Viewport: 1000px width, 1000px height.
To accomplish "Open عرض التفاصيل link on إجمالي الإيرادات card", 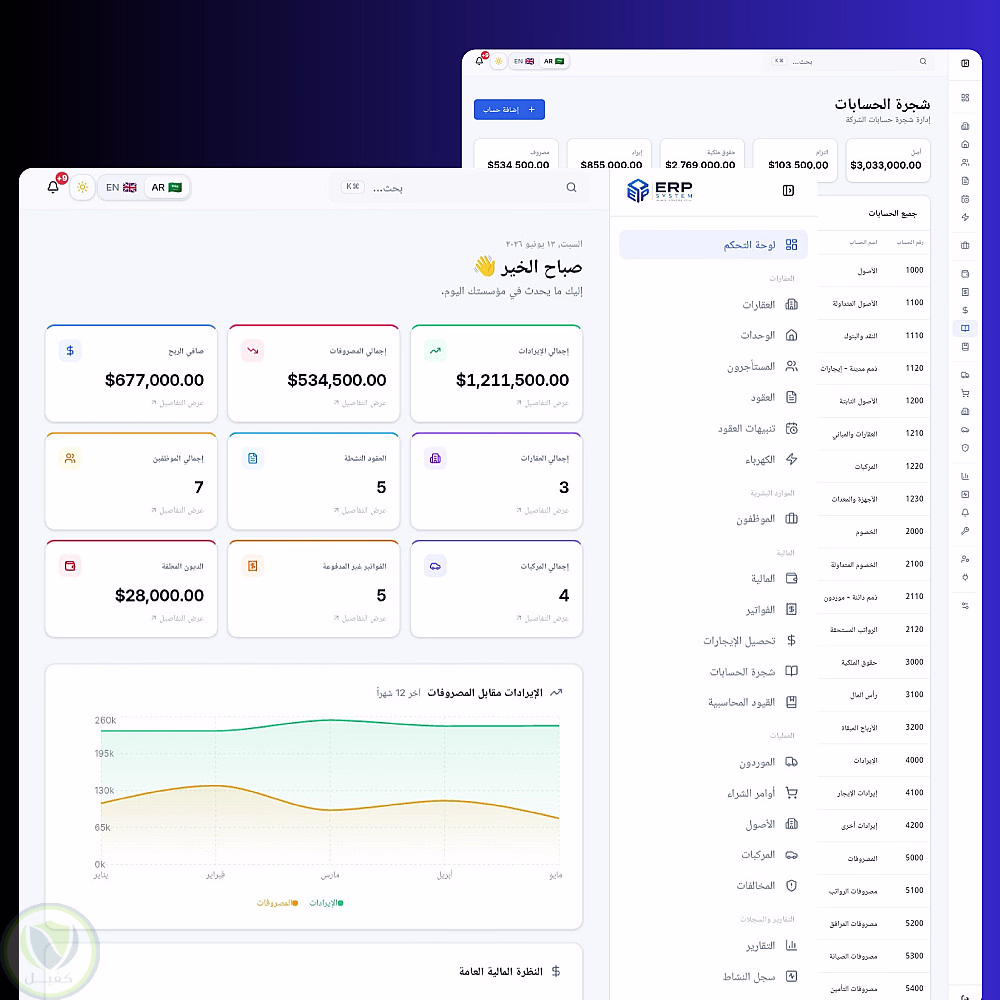I will tap(542, 403).
